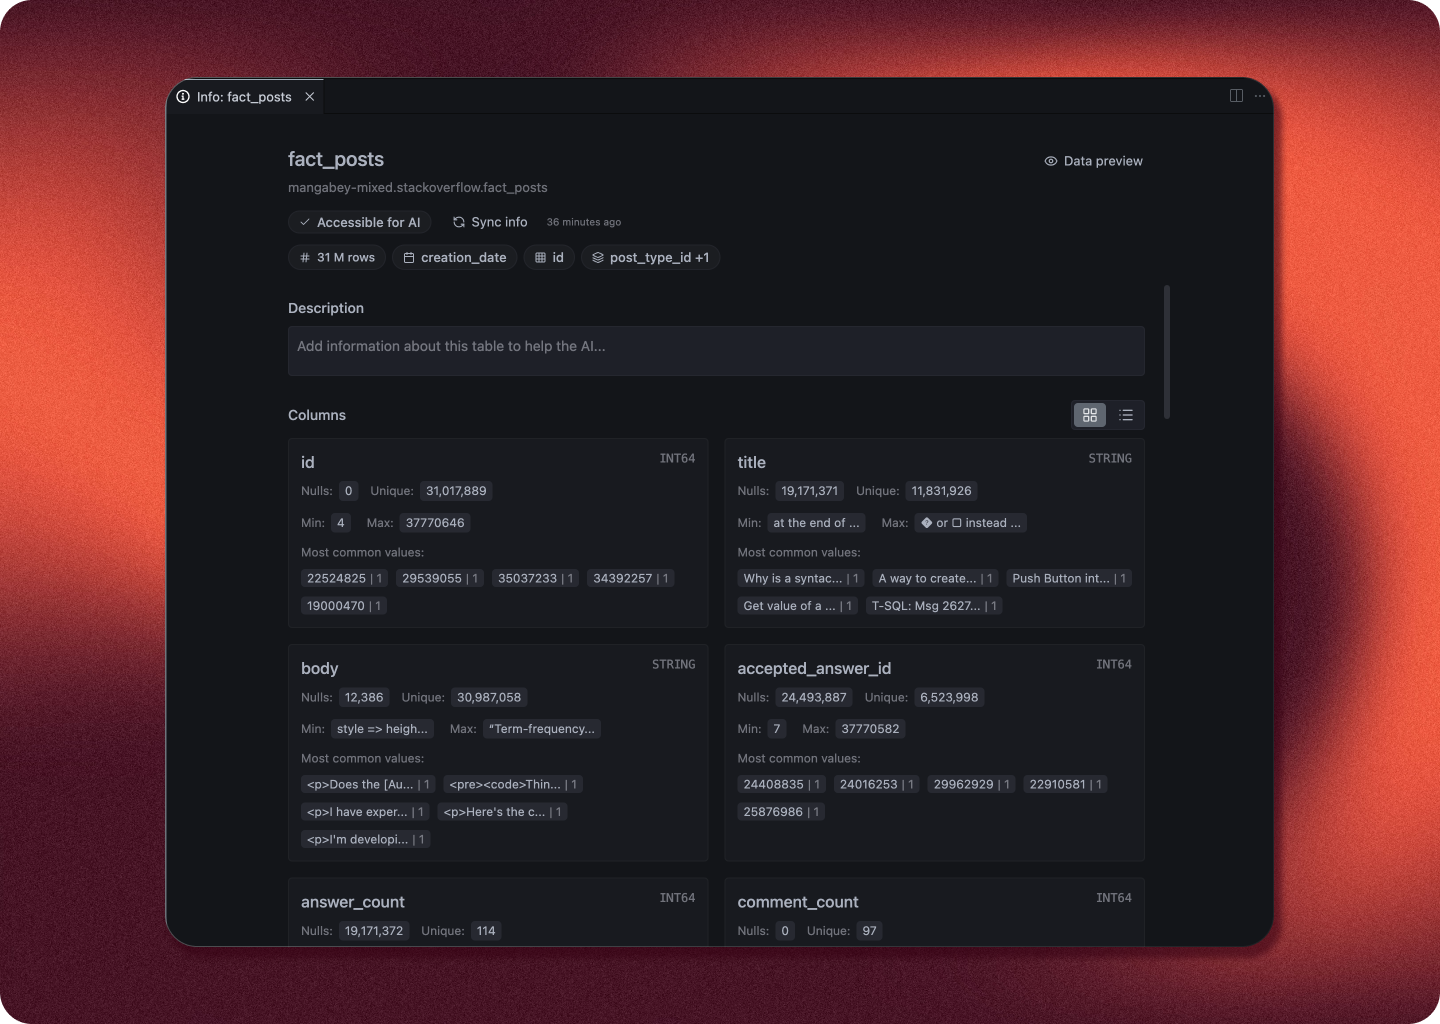The image size is (1440, 1024).
Task: Click 'Push Button int...' common value
Action: (1070, 579)
